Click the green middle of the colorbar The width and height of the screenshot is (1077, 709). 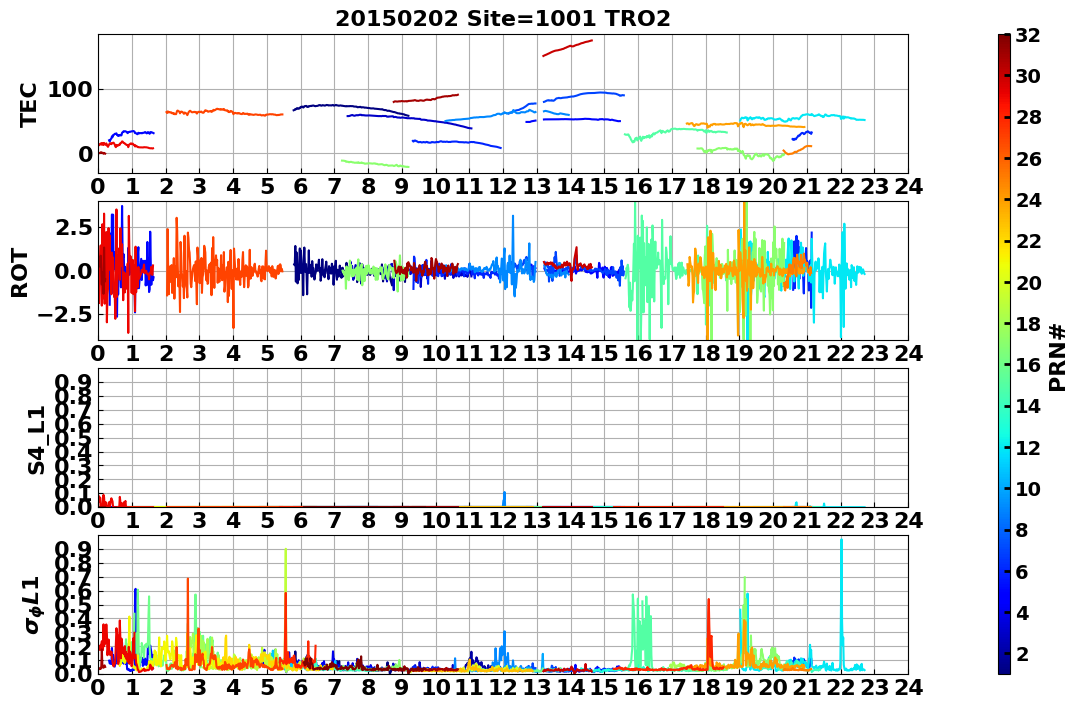click(1004, 354)
